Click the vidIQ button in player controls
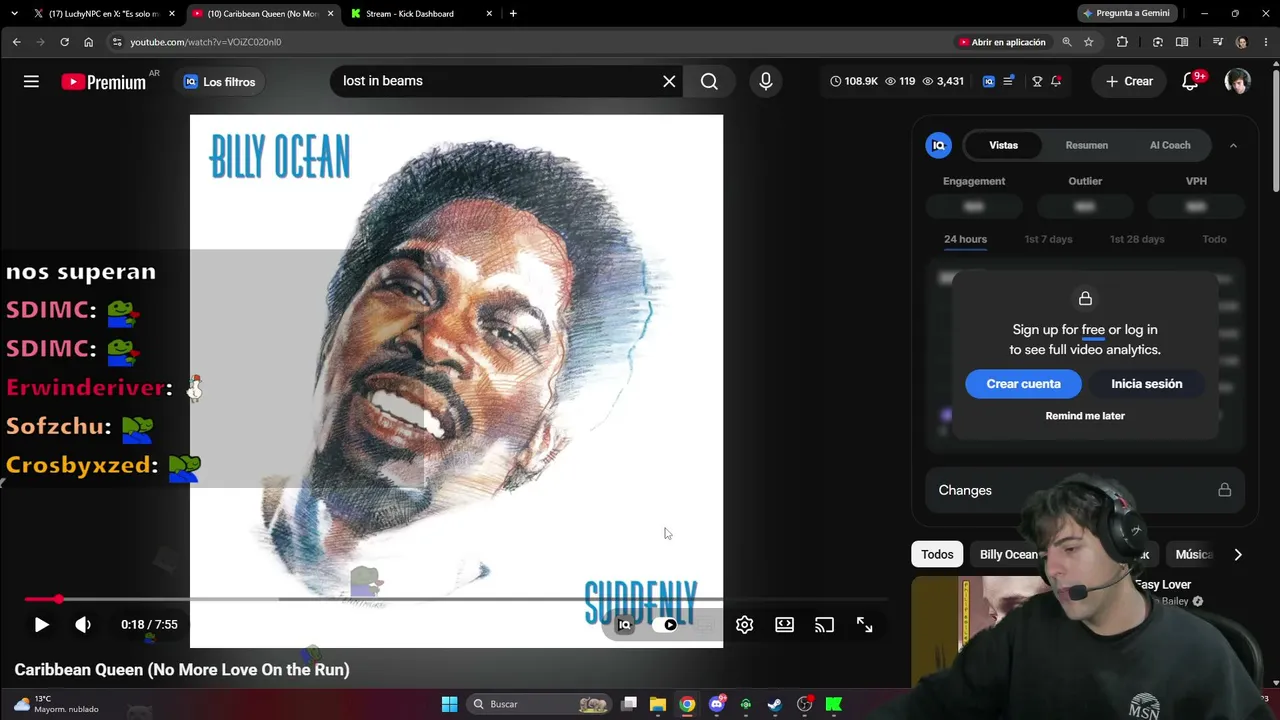The width and height of the screenshot is (1280, 720). [624, 625]
